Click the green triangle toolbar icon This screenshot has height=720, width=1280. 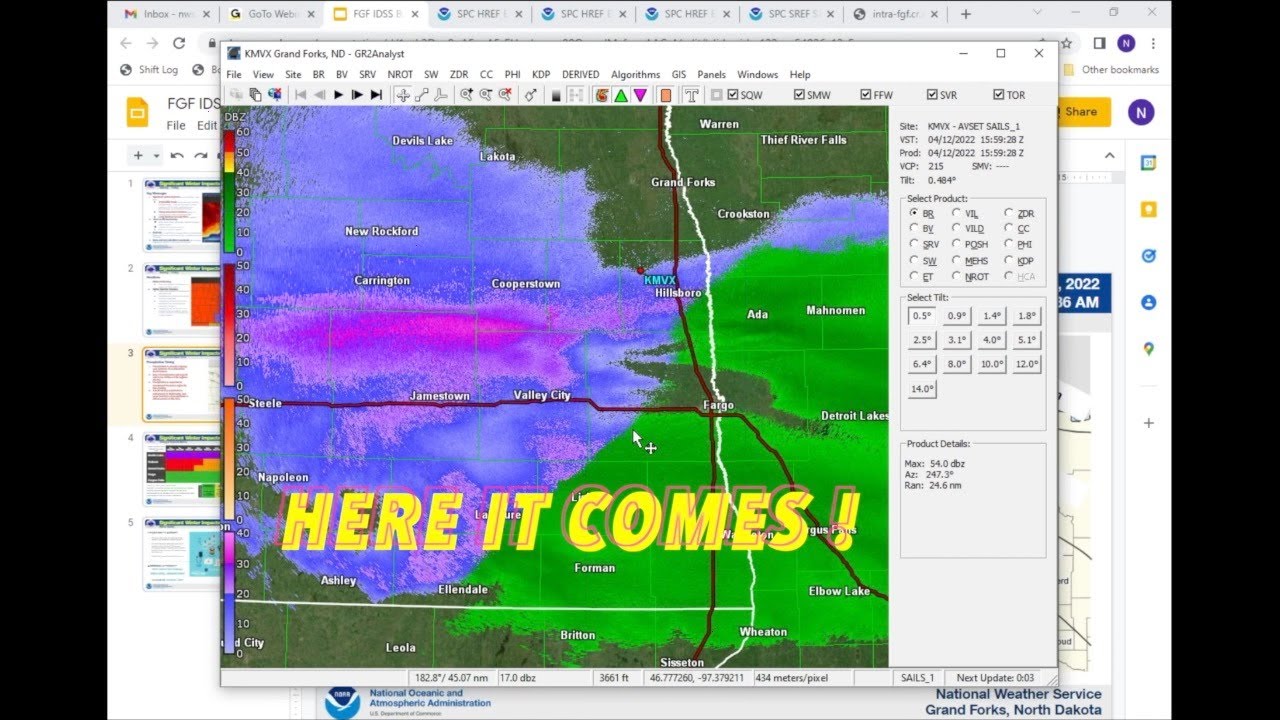coord(621,95)
